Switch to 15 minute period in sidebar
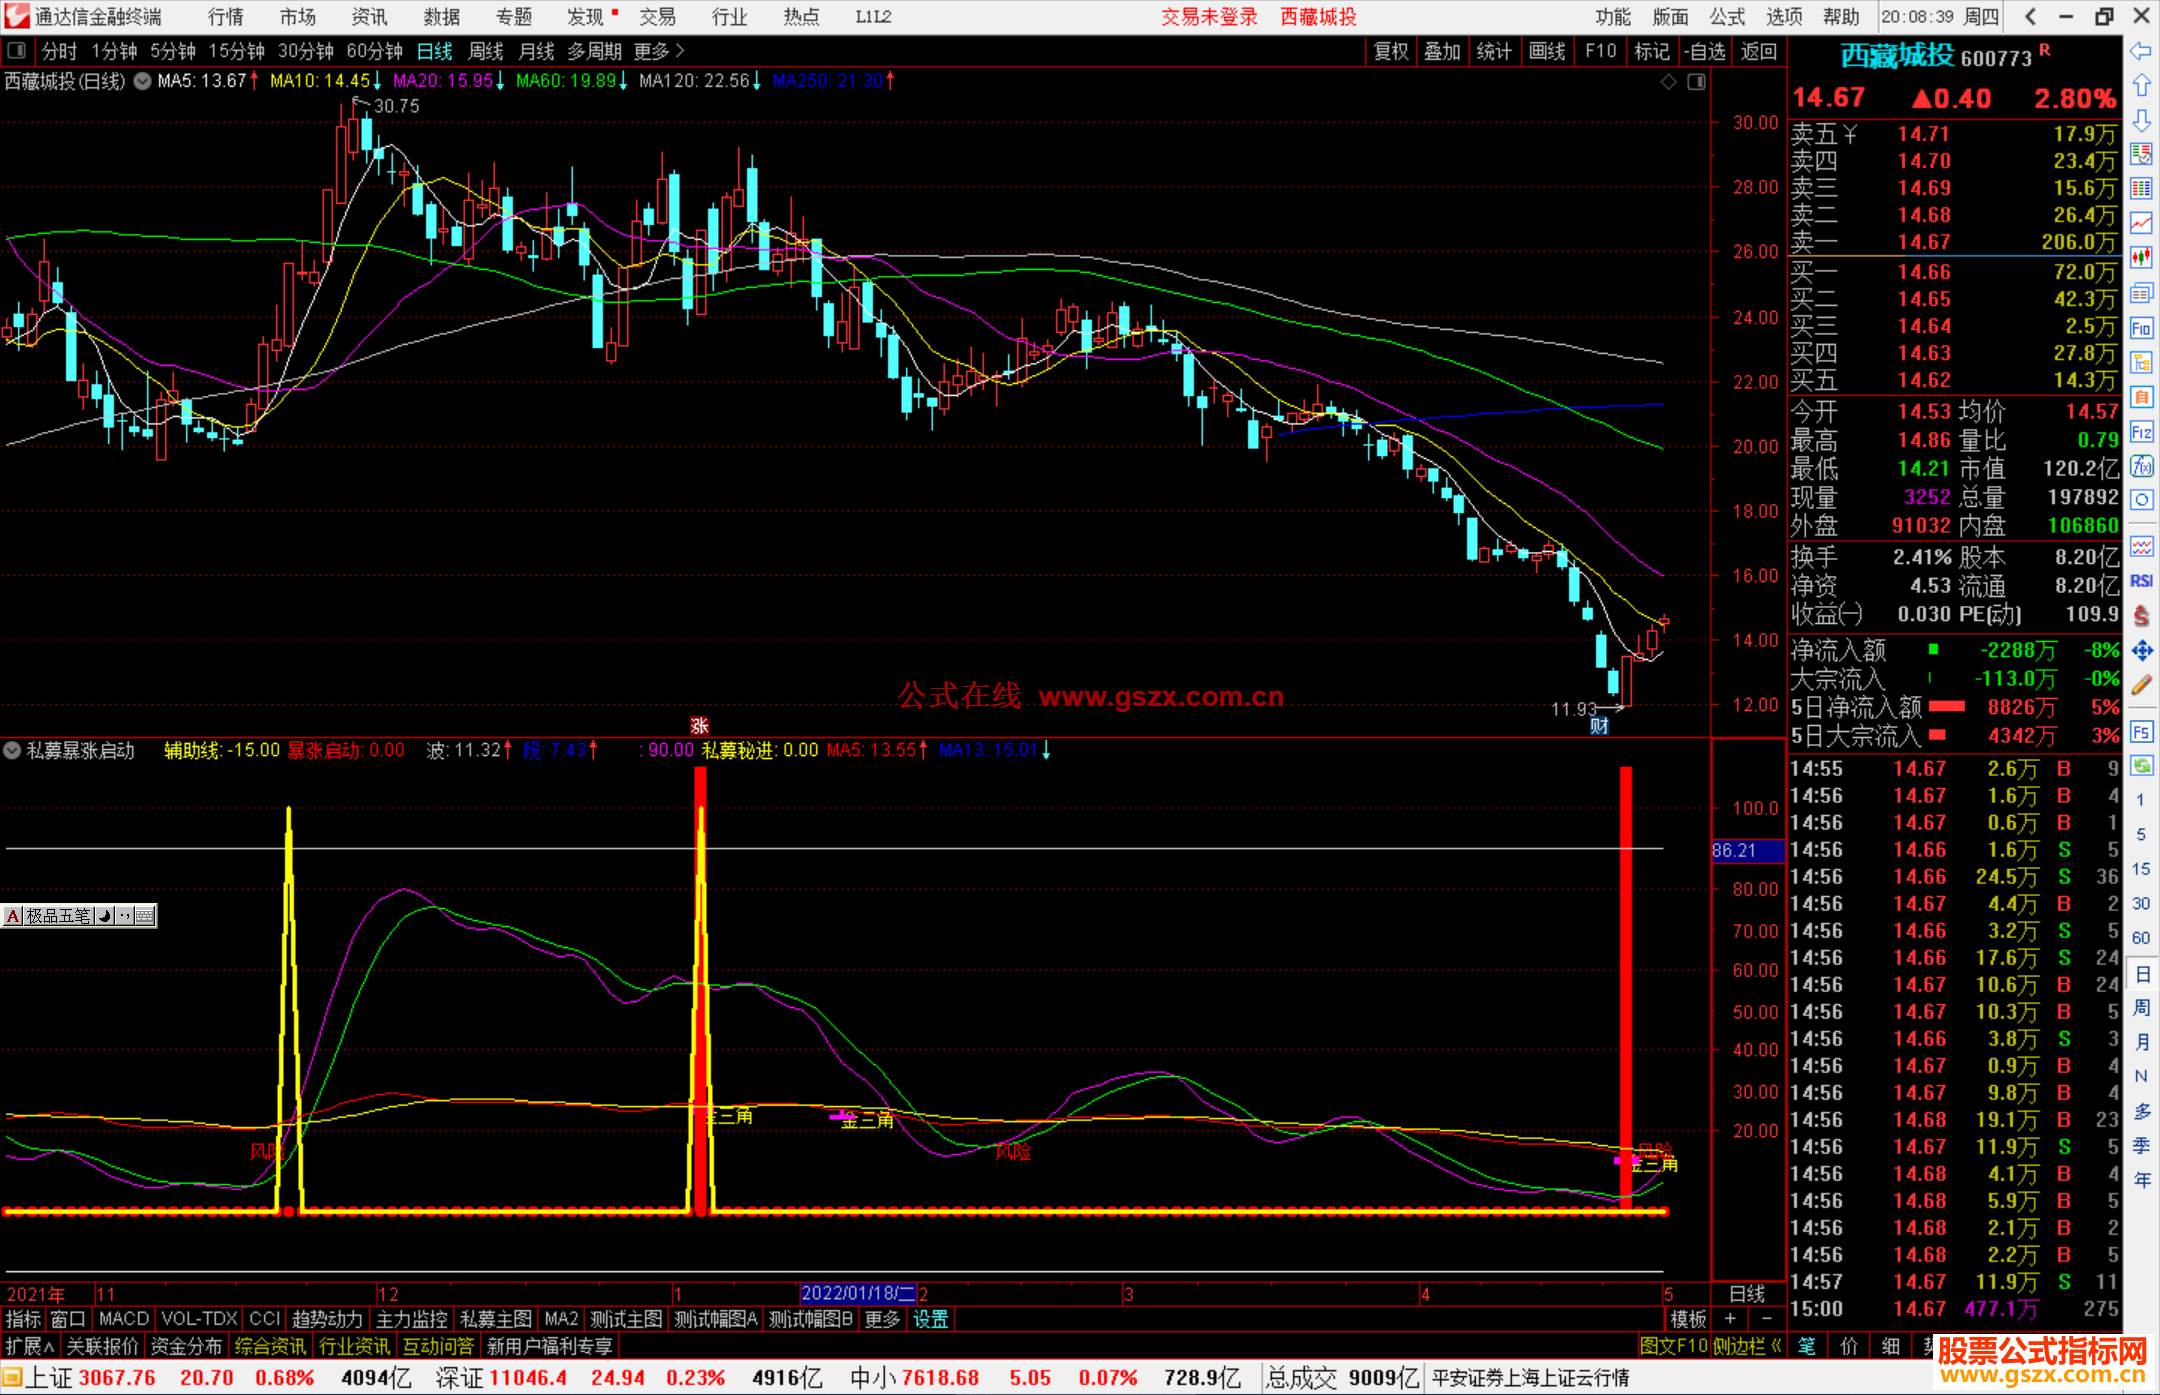Viewport: 2160px width, 1395px height. [2141, 869]
